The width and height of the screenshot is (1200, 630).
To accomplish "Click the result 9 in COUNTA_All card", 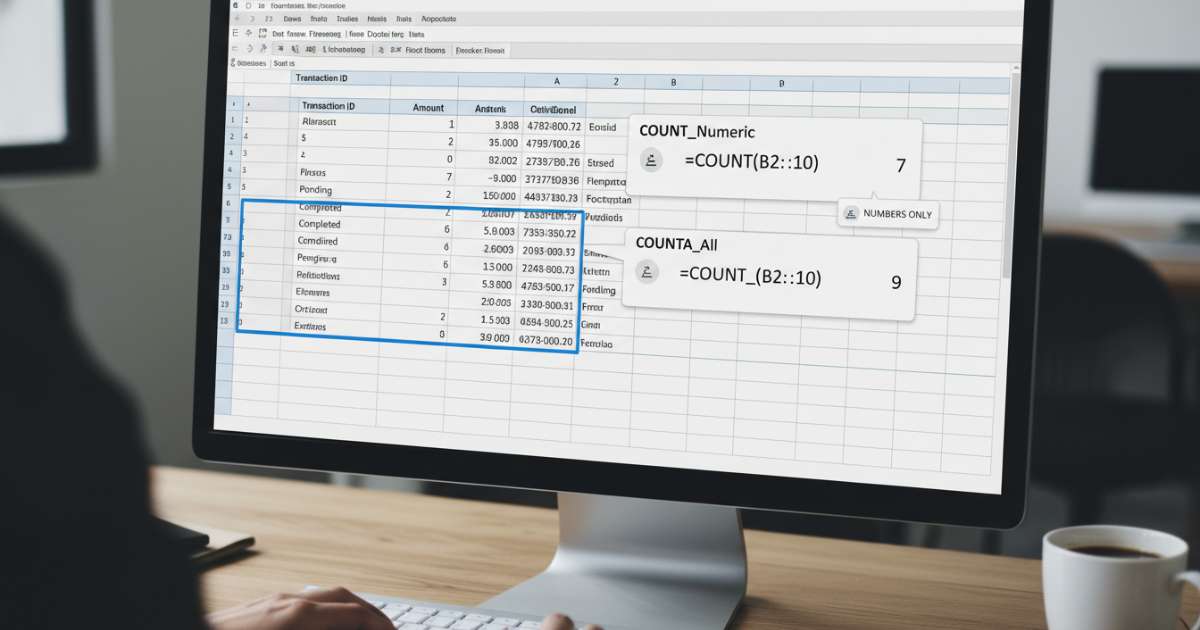I will point(896,282).
